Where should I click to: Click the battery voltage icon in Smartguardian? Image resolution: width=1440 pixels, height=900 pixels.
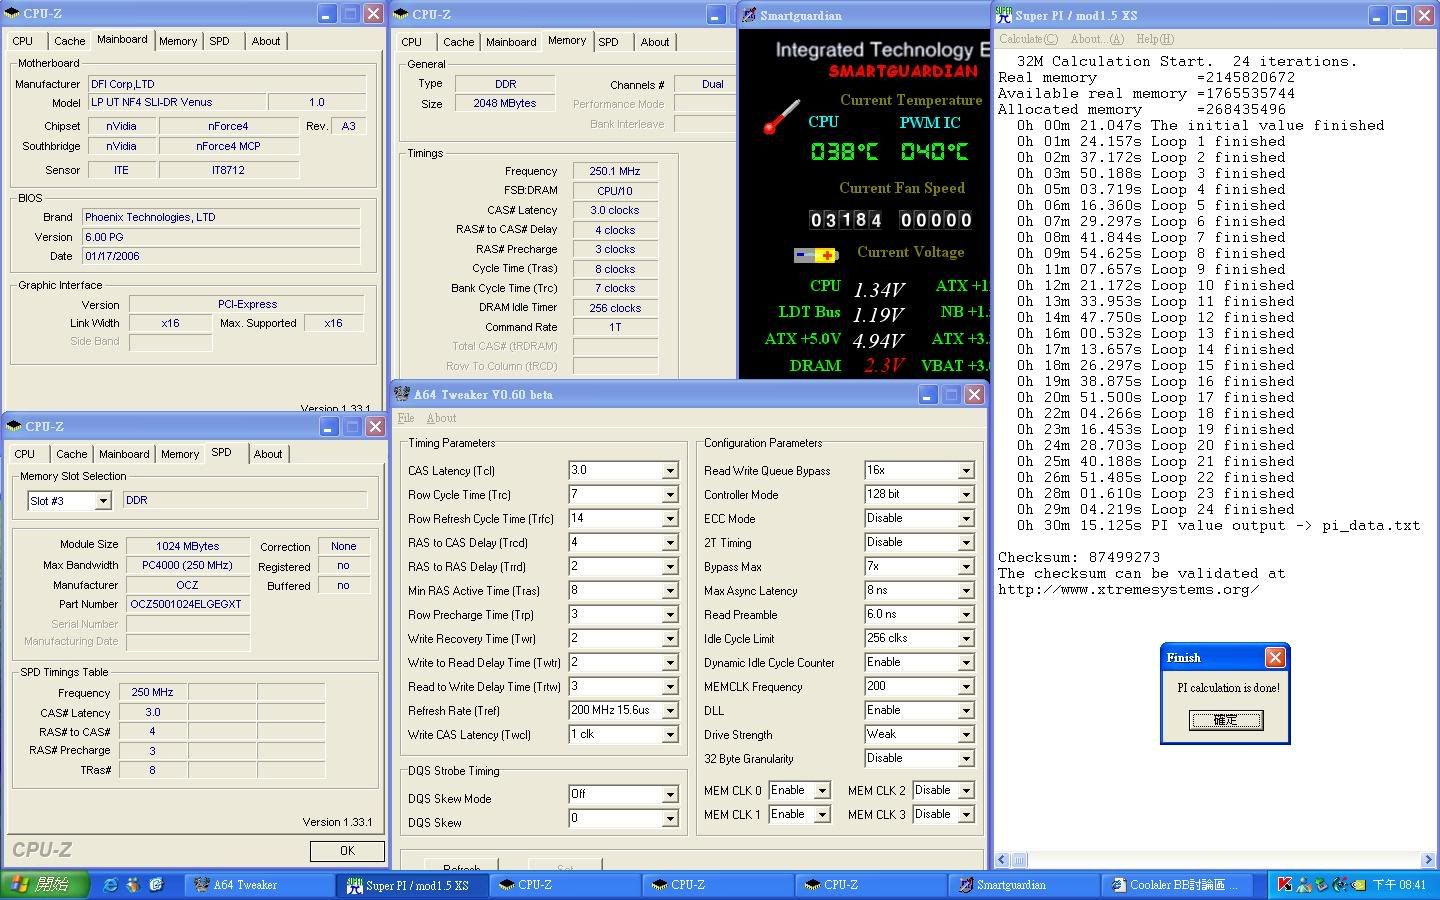pos(816,255)
